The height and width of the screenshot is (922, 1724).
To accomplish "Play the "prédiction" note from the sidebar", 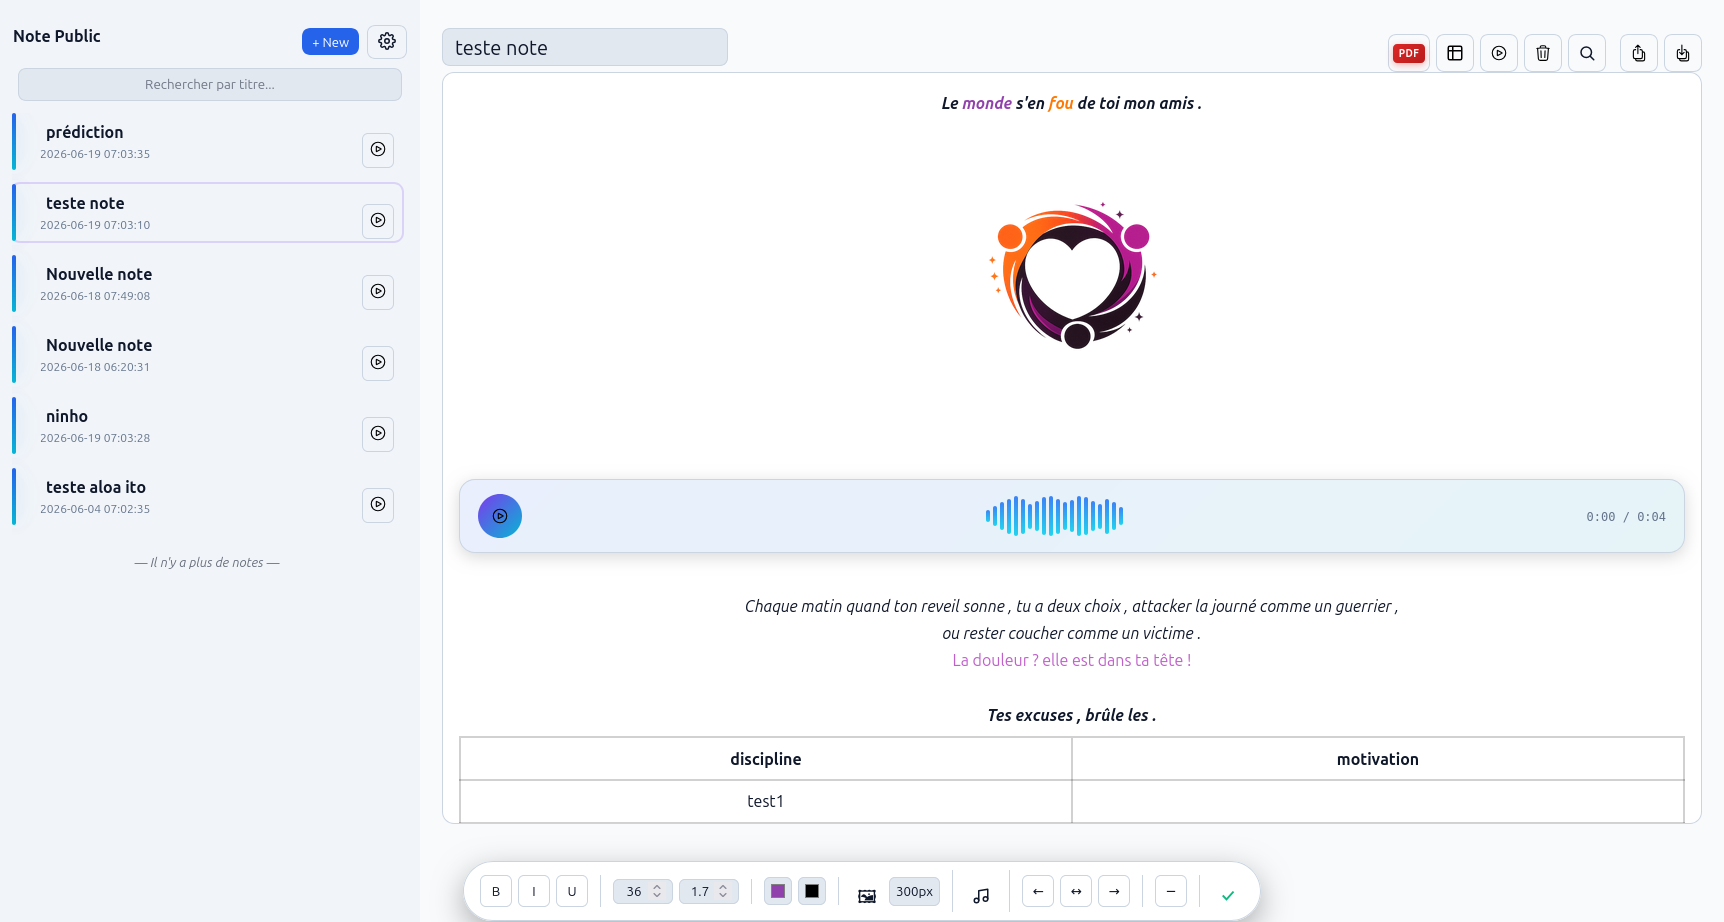I will point(378,150).
